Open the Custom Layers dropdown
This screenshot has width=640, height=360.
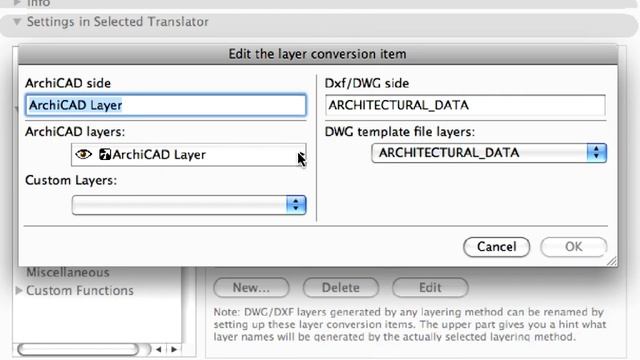[x=189, y=204]
